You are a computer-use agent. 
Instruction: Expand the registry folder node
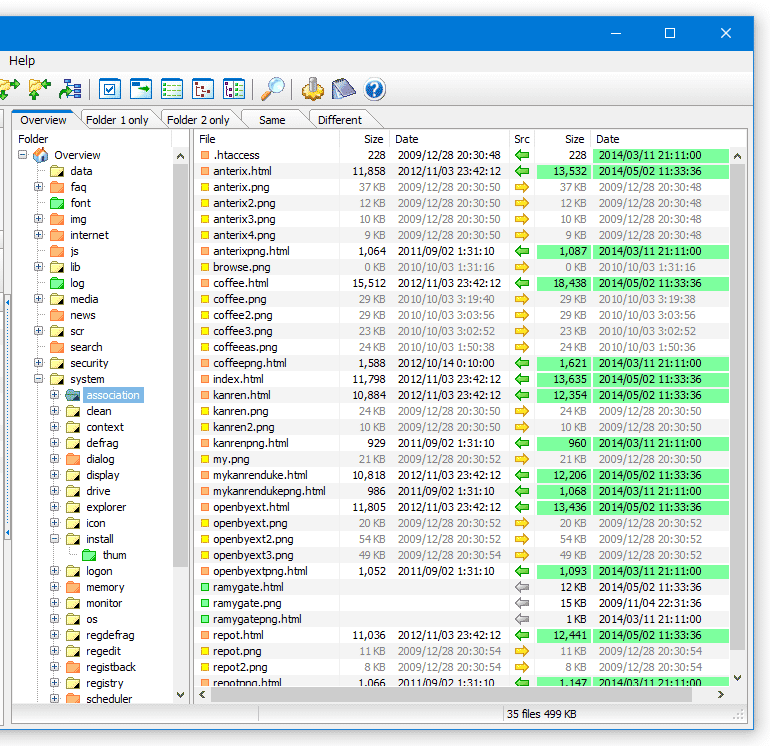pos(55,683)
